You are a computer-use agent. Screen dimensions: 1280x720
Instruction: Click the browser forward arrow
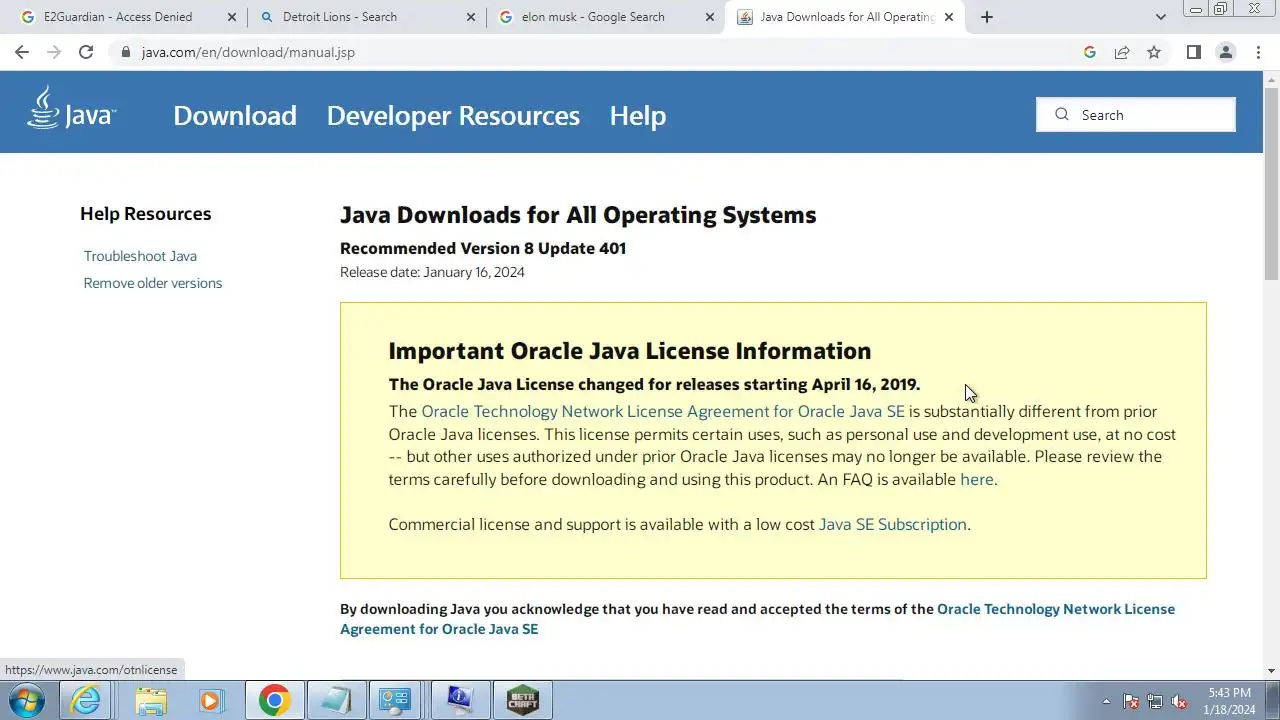[54, 52]
